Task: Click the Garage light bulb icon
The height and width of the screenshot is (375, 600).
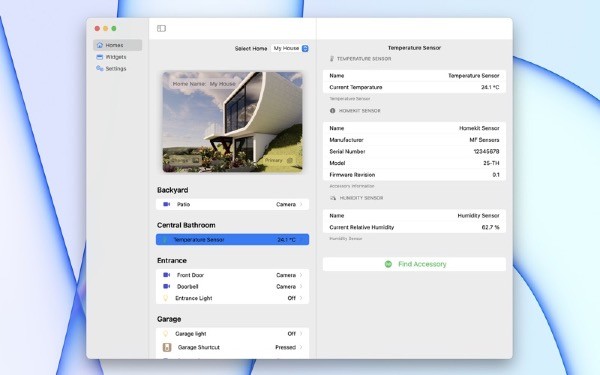Action: [x=166, y=334]
